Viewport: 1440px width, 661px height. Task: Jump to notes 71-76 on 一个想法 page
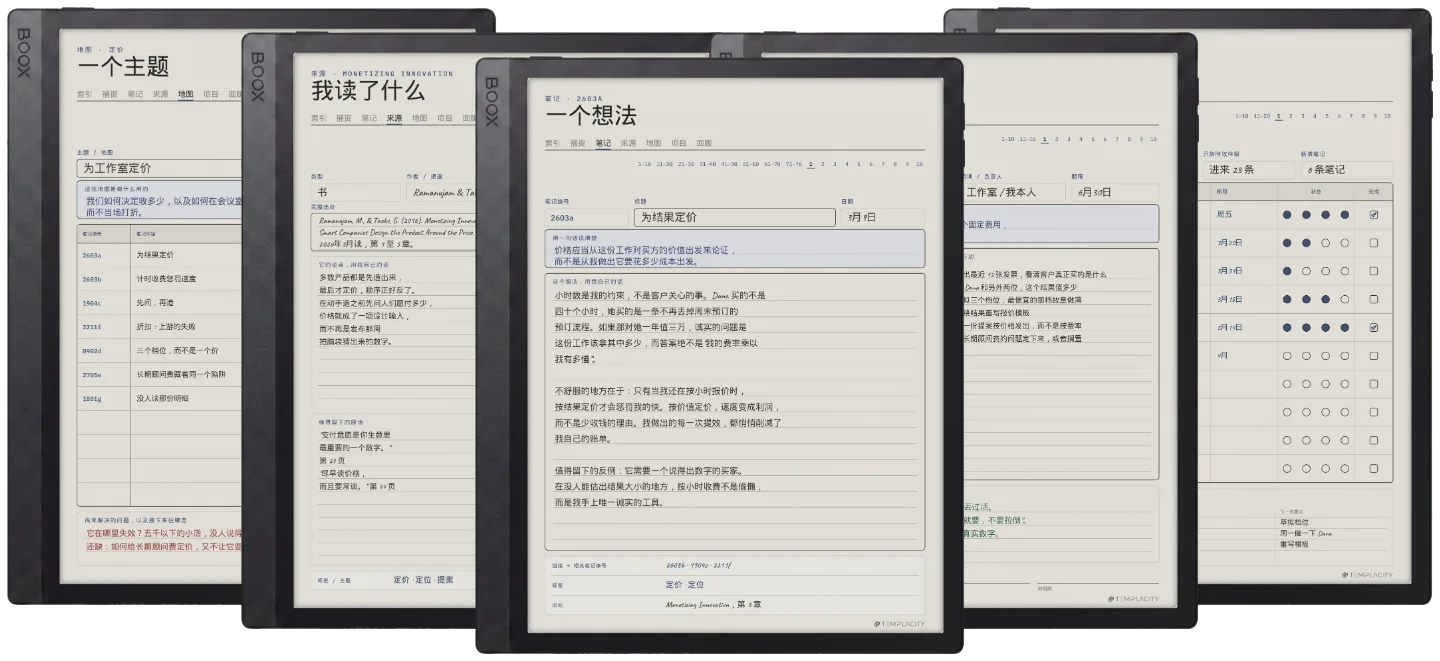click(794, 163)
